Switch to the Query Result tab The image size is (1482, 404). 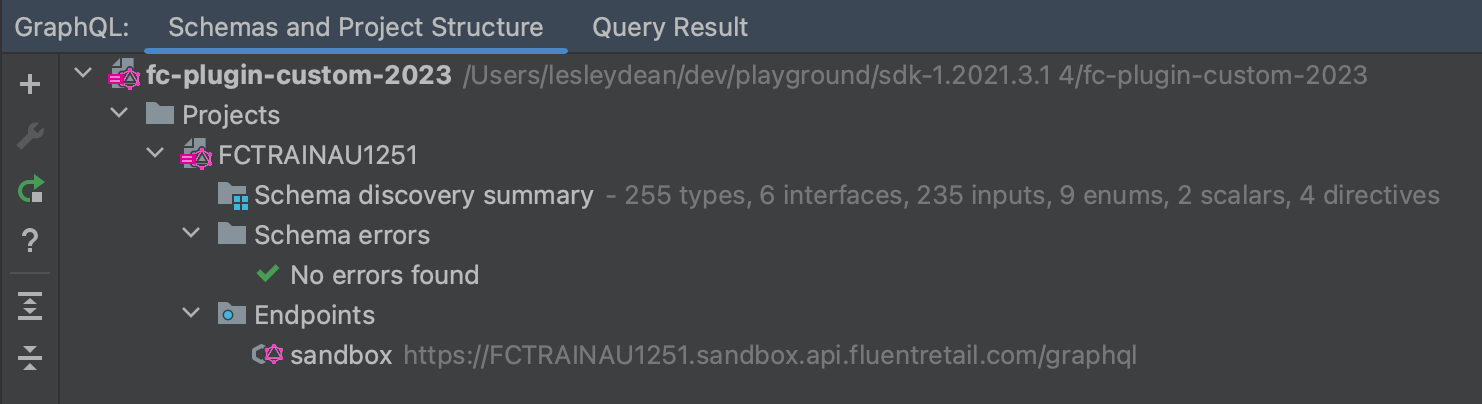click(670, 27)
